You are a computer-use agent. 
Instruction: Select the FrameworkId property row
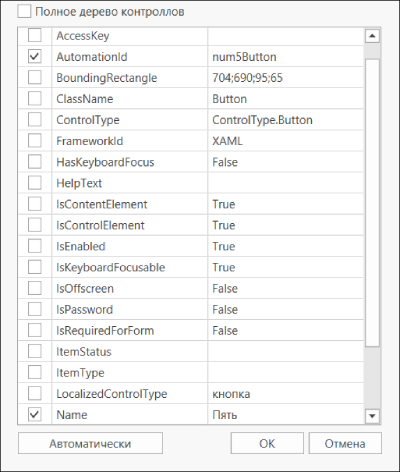click(x=191, y=141)
